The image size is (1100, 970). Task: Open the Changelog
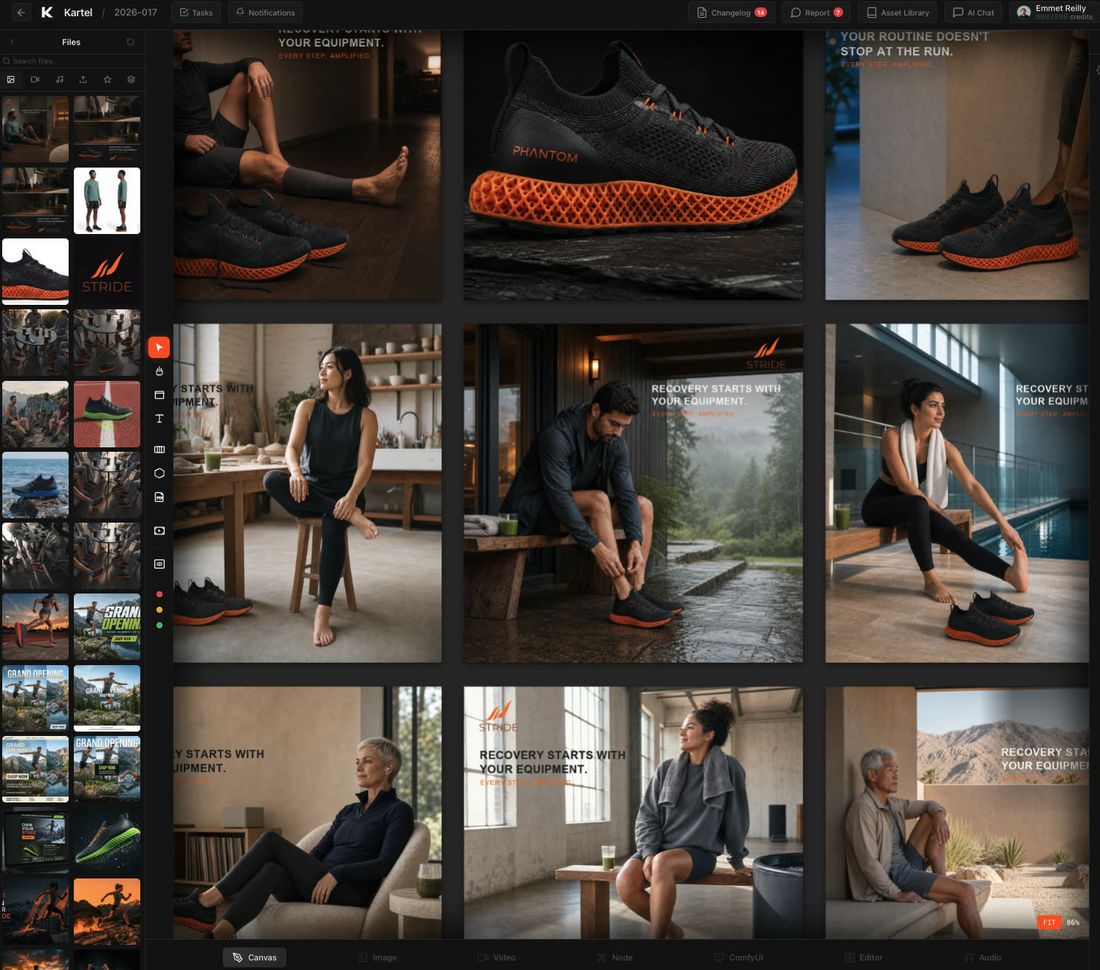[x=731, y=13]
